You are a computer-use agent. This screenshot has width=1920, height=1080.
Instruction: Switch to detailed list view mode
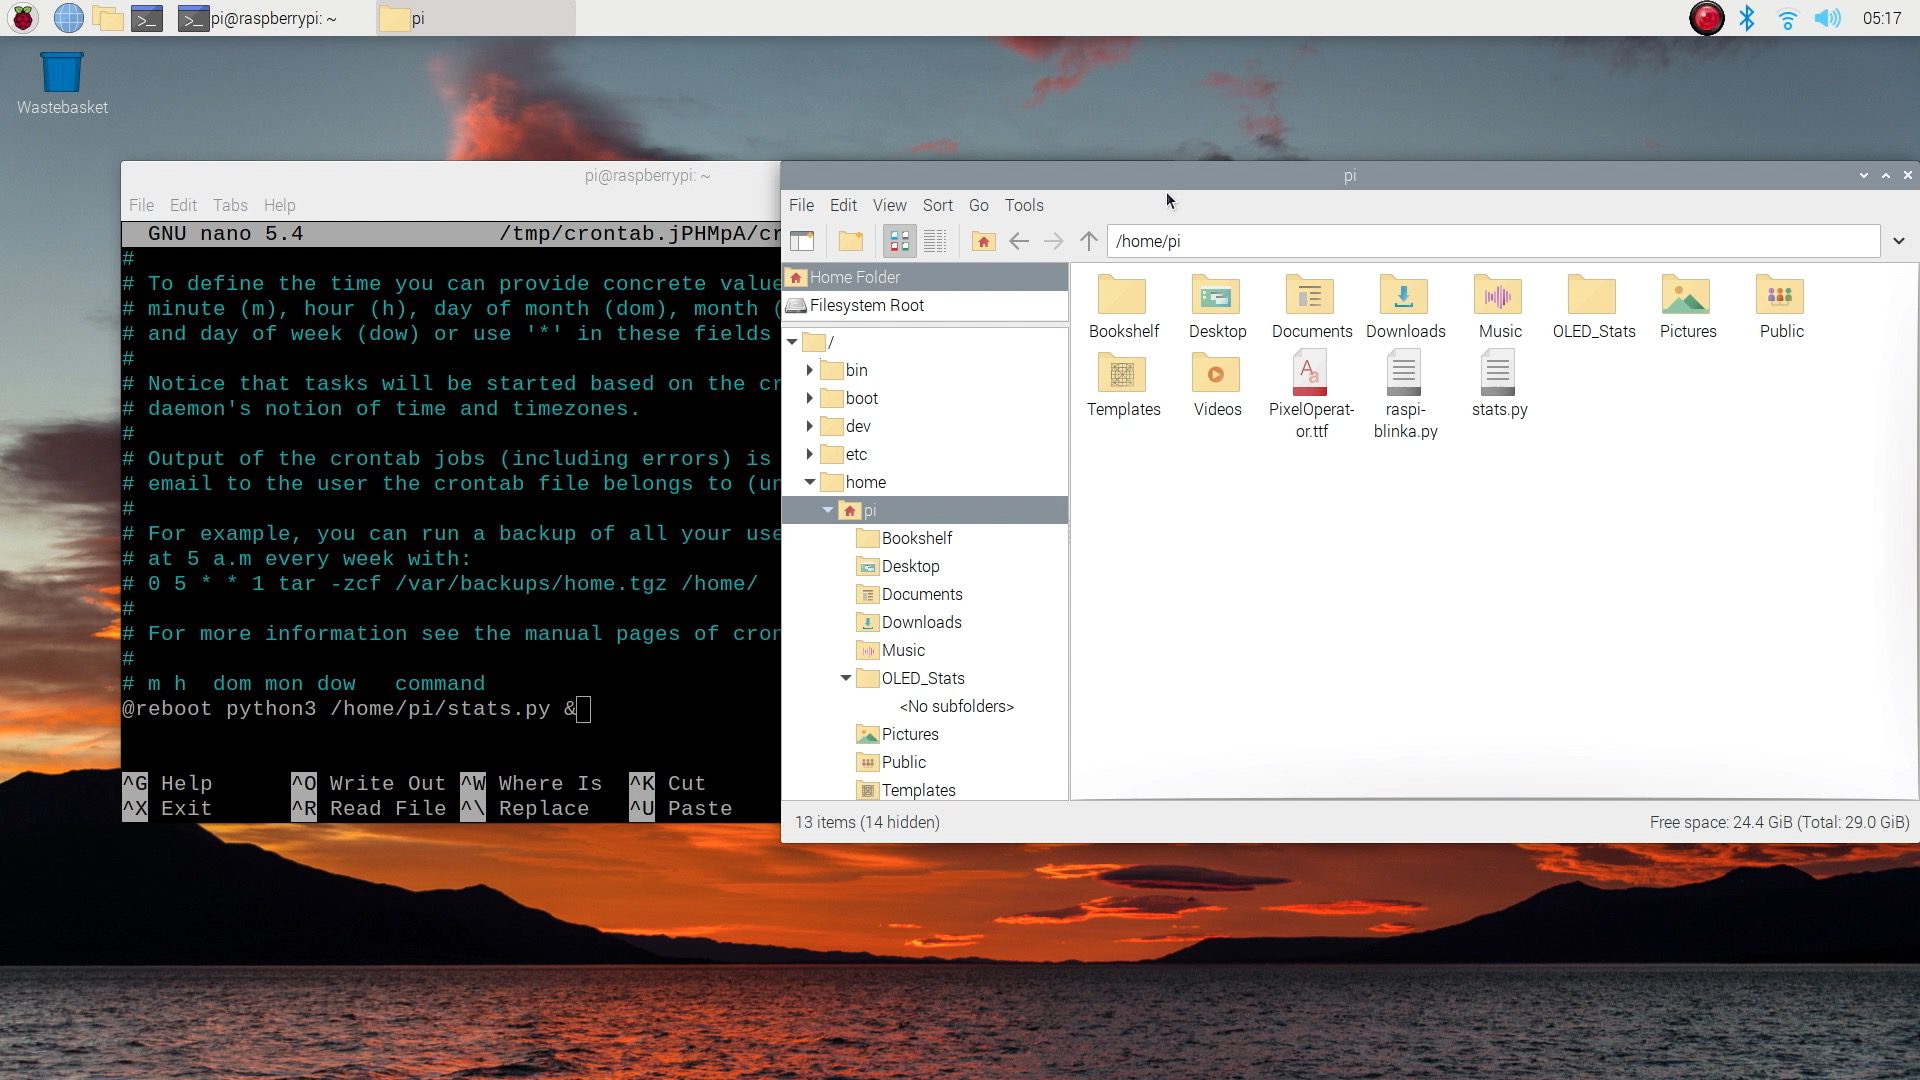click(x=935, y=241)
